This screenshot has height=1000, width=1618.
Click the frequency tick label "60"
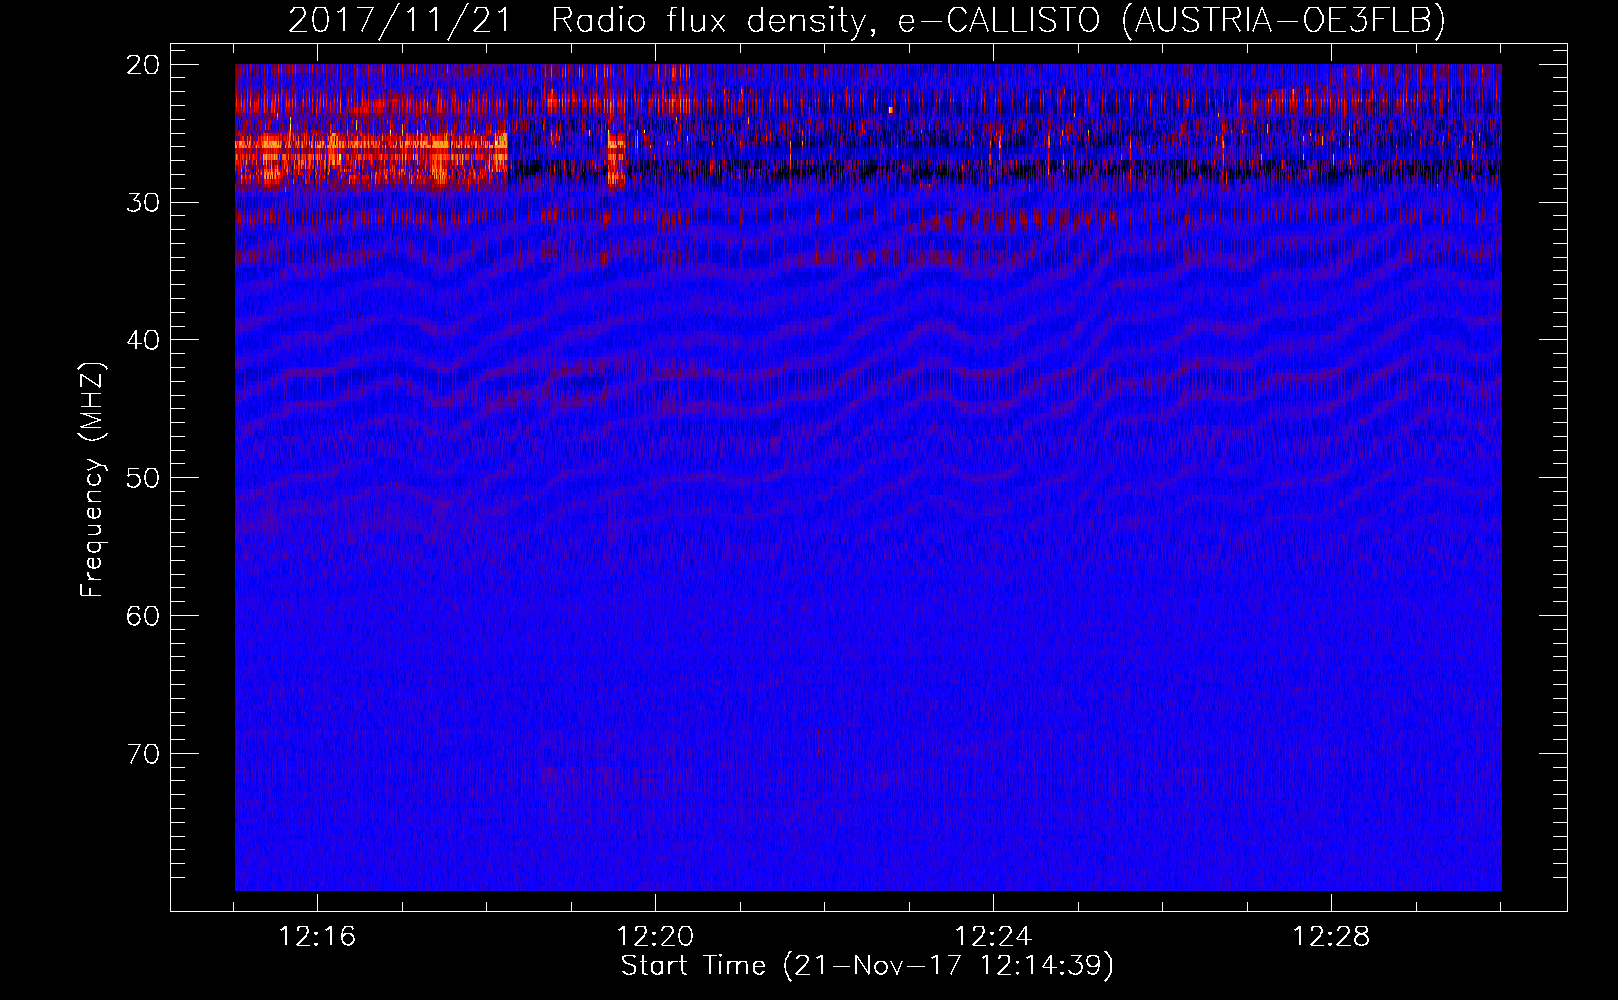click(x=143, y=616)
